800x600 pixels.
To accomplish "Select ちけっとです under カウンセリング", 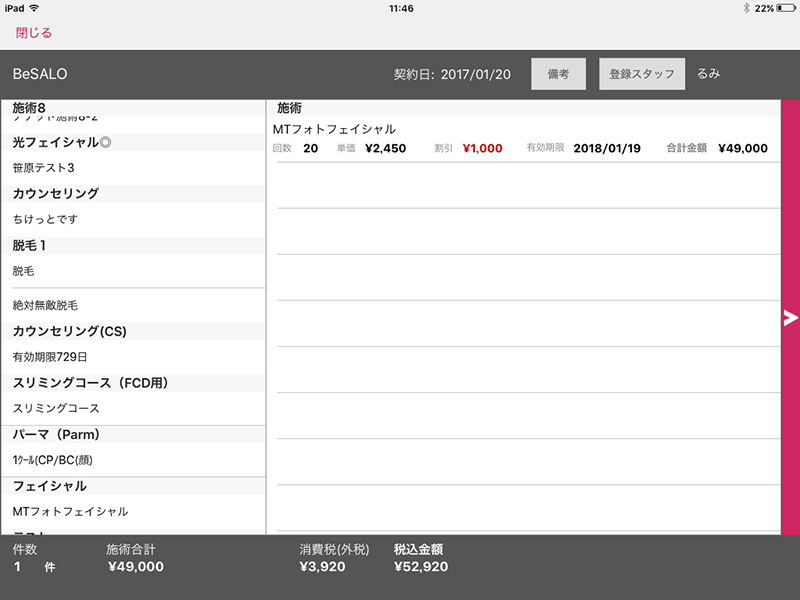I will click(x=45, y=219).
